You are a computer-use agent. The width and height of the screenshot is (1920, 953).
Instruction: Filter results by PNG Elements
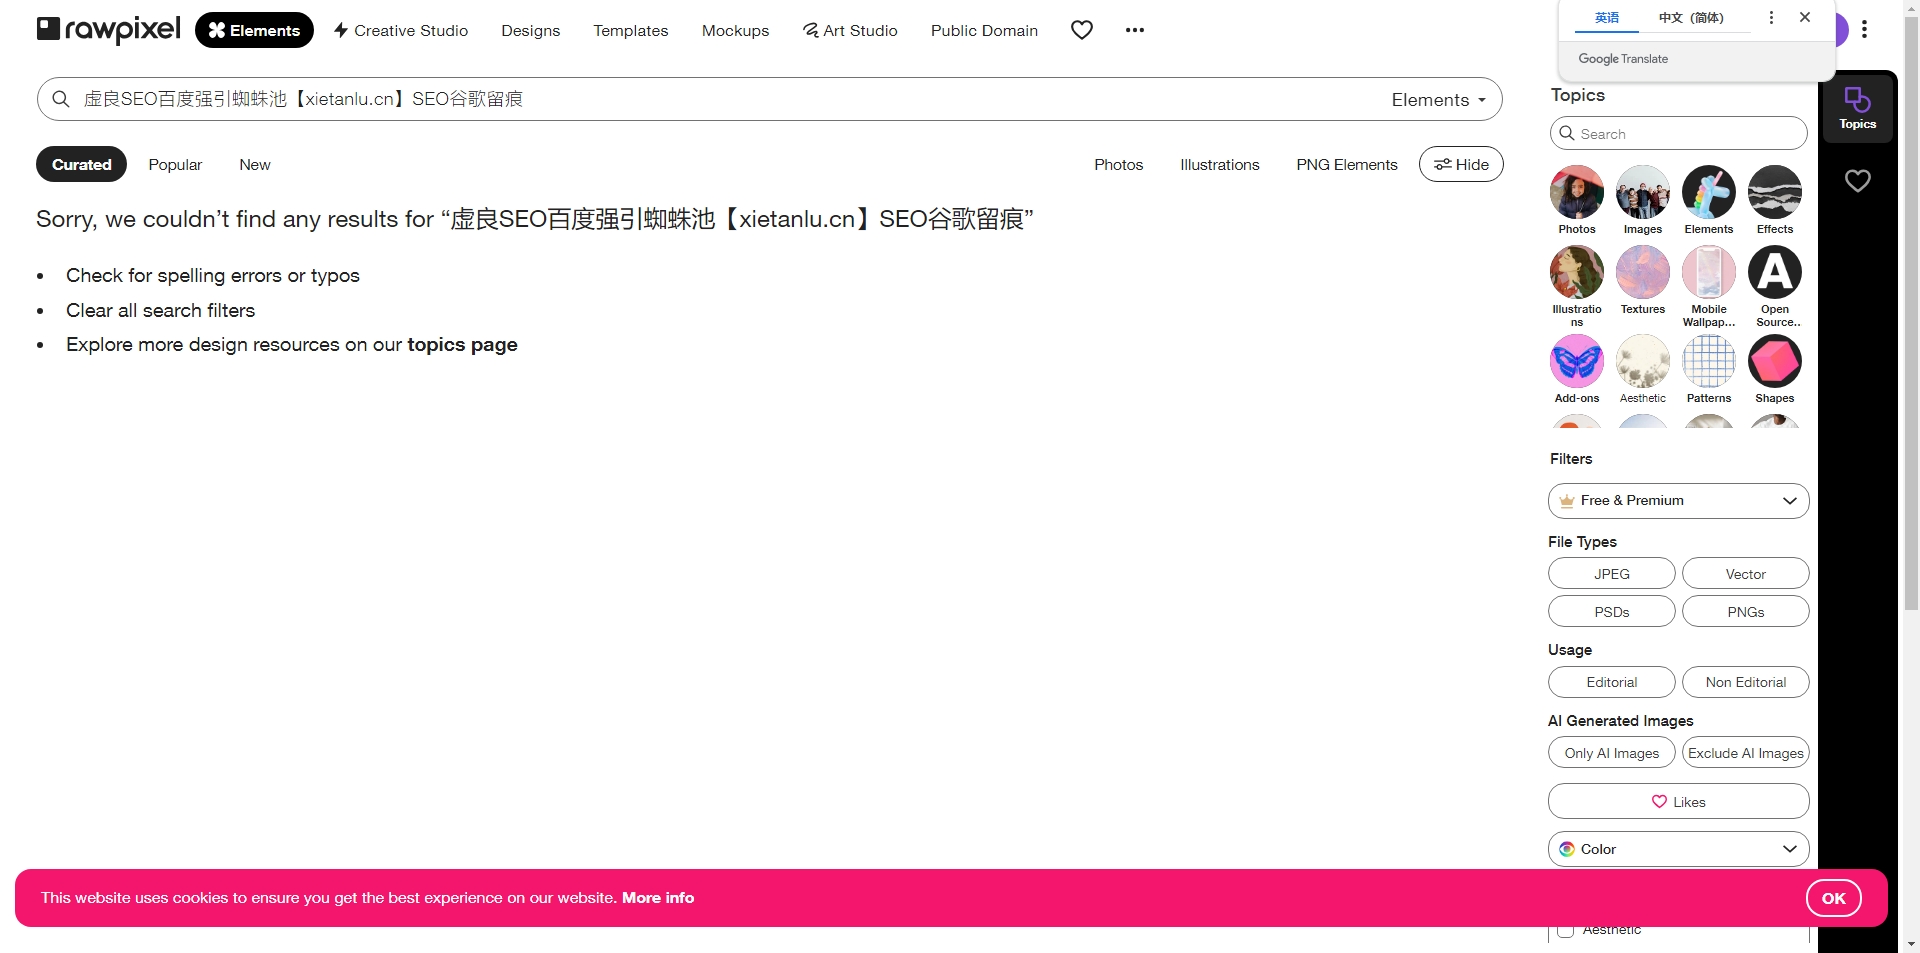[x=1346, y=164]
